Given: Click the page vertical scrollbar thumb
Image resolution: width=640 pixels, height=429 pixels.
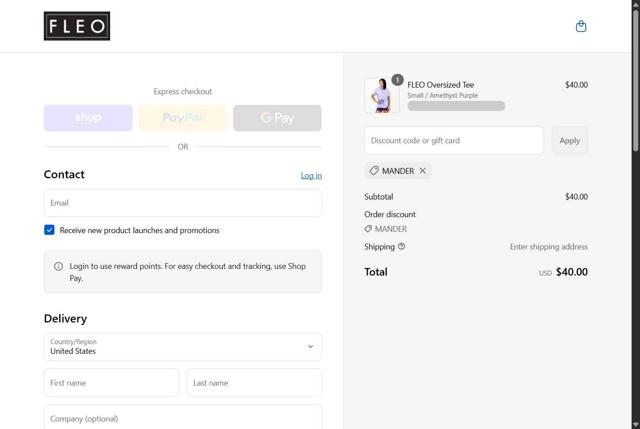Looking at the screenshot, I should [x=636, y=80].
